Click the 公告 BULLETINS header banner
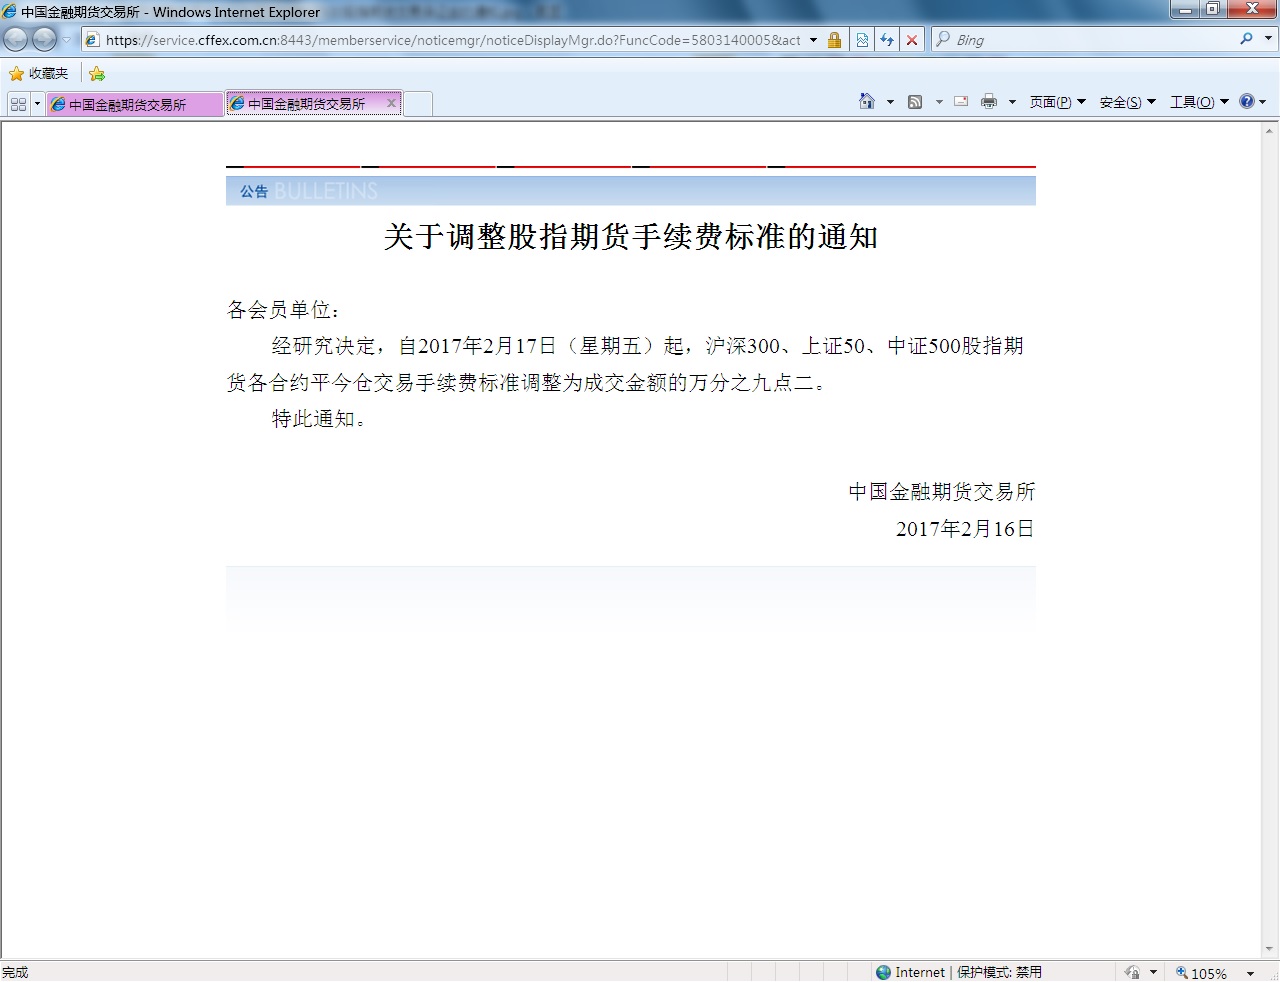The height and width of the screenshot is (982, 1280). click(631, 191)
